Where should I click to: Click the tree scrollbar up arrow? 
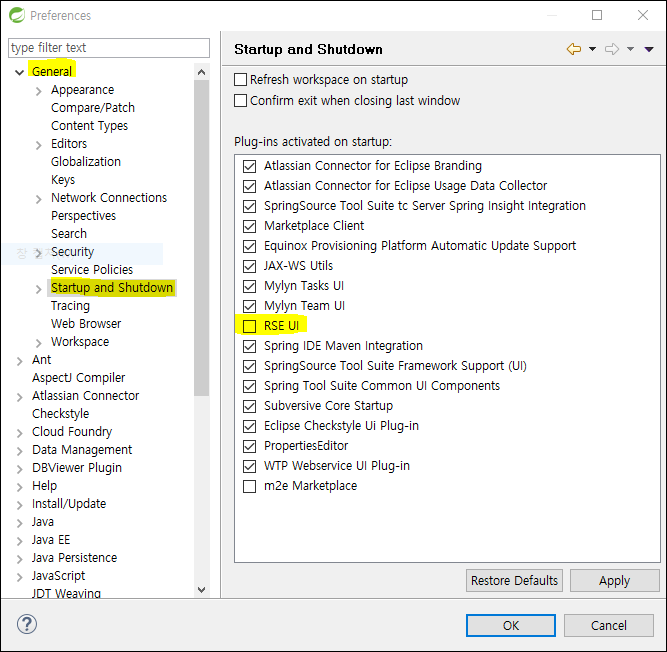[x=202, y=72]
